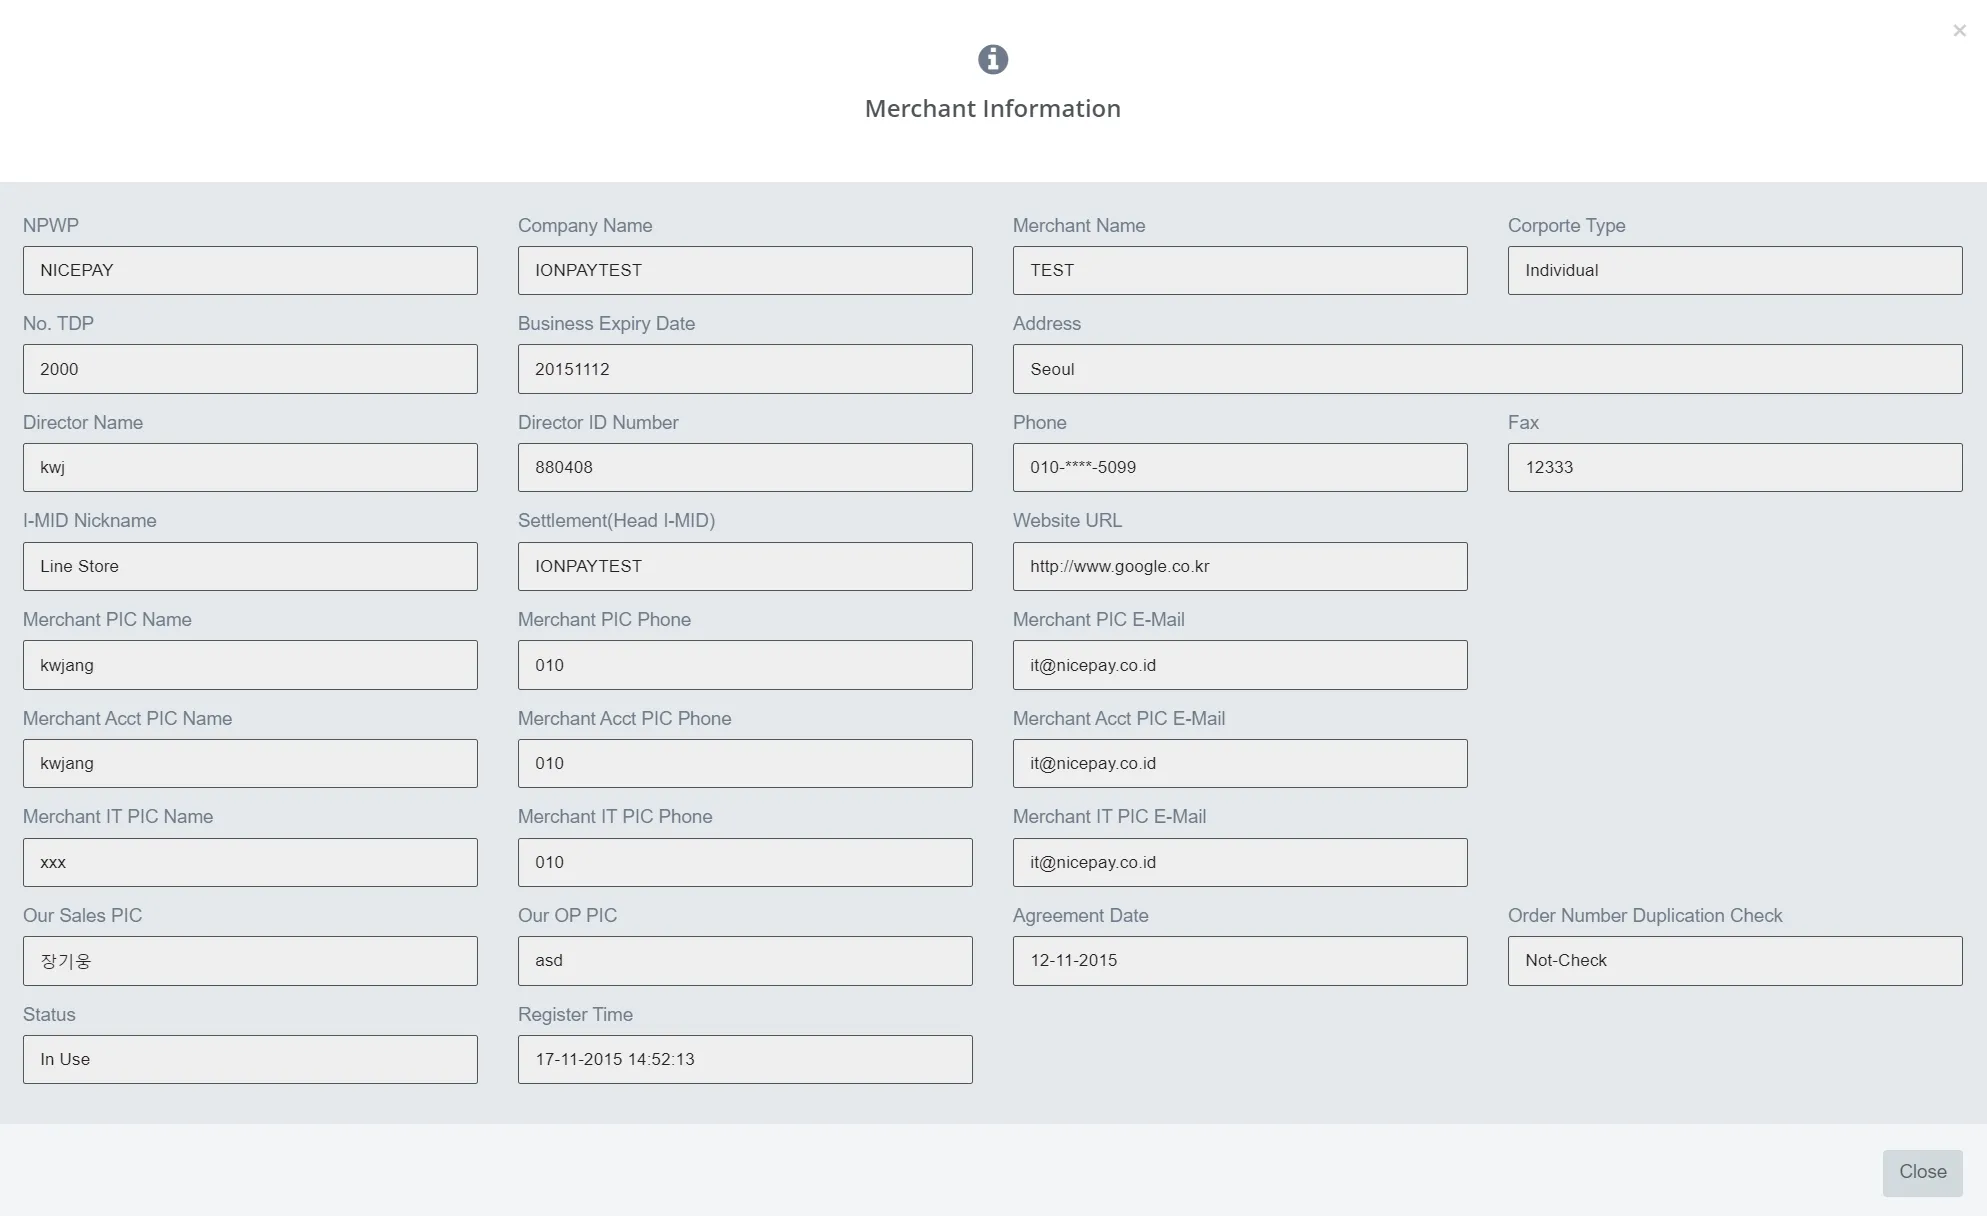Click the NPWP input field
The height and width of the screenshot is (1216, 1987).
(248, 270)
